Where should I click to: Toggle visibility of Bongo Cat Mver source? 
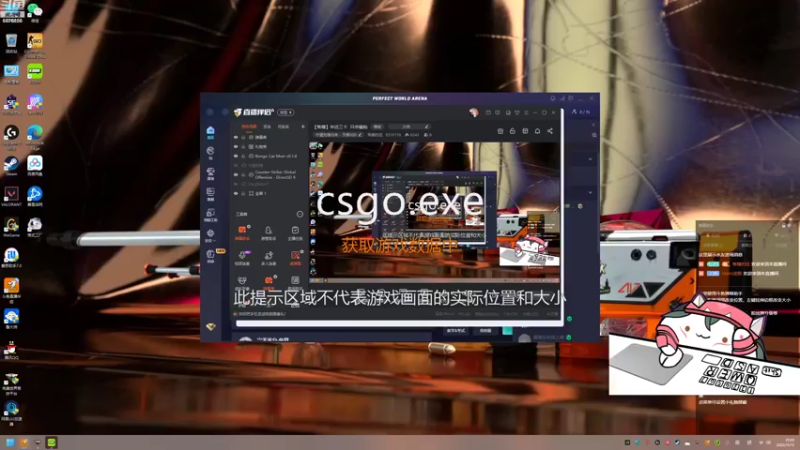[236, 156]
